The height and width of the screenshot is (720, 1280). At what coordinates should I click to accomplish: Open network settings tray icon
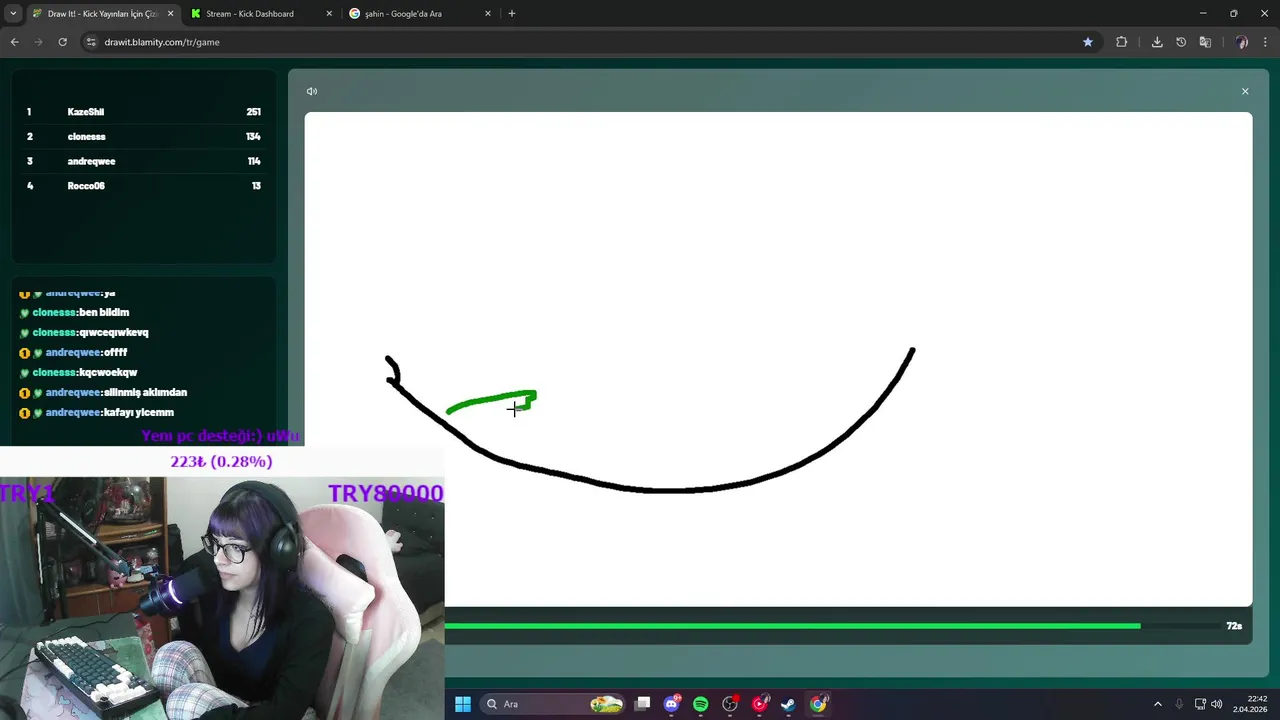(x=1201, y=704)
